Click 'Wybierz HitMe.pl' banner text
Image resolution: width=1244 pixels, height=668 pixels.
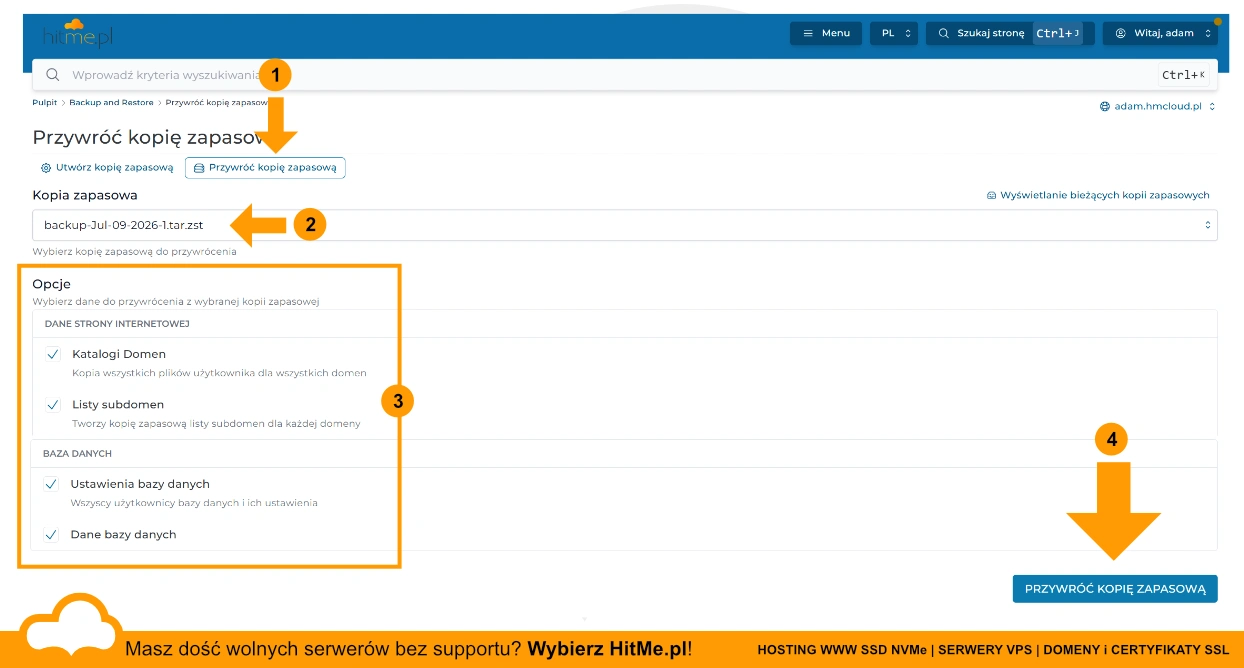coord(609,649)
